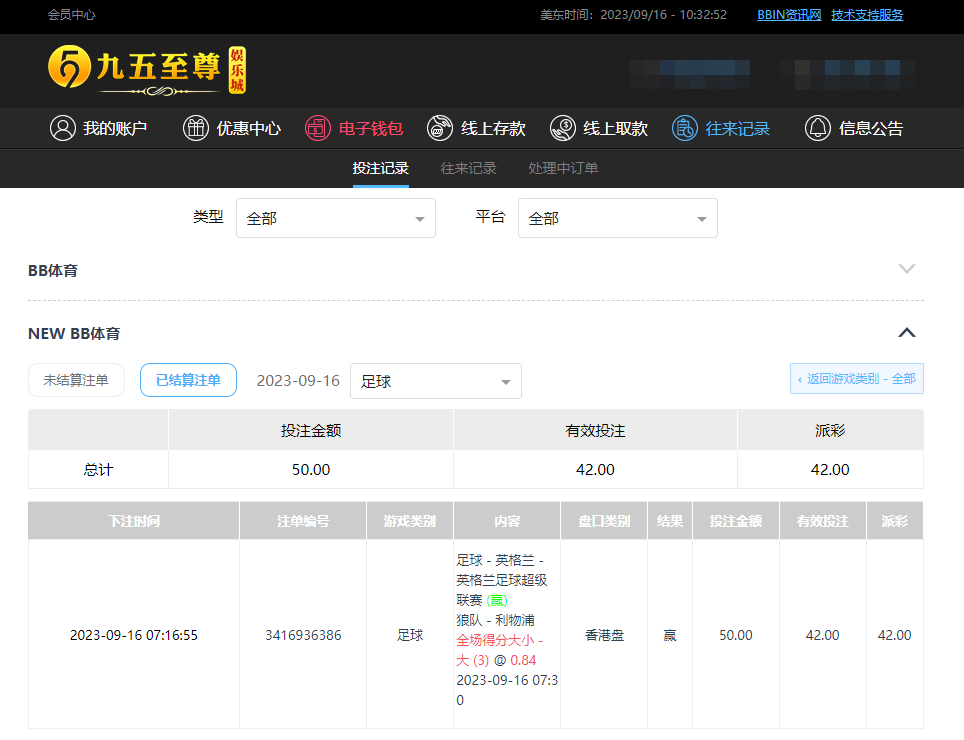The height and width of the screenshot is (740, 964).
Task: Click the 线上存款 deposit icon
Action: pyautogui.click(x=440, y=128)
